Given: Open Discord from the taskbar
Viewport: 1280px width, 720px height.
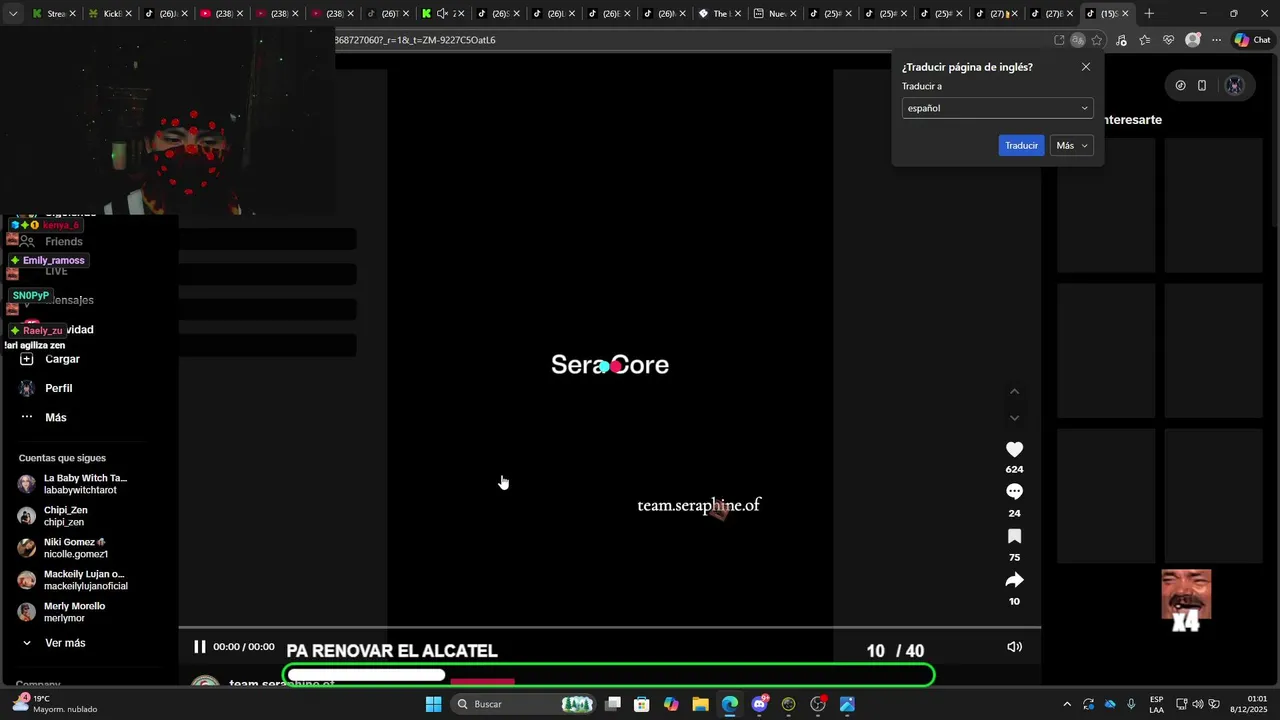Looking at the screenshot, I should point(759,704).
